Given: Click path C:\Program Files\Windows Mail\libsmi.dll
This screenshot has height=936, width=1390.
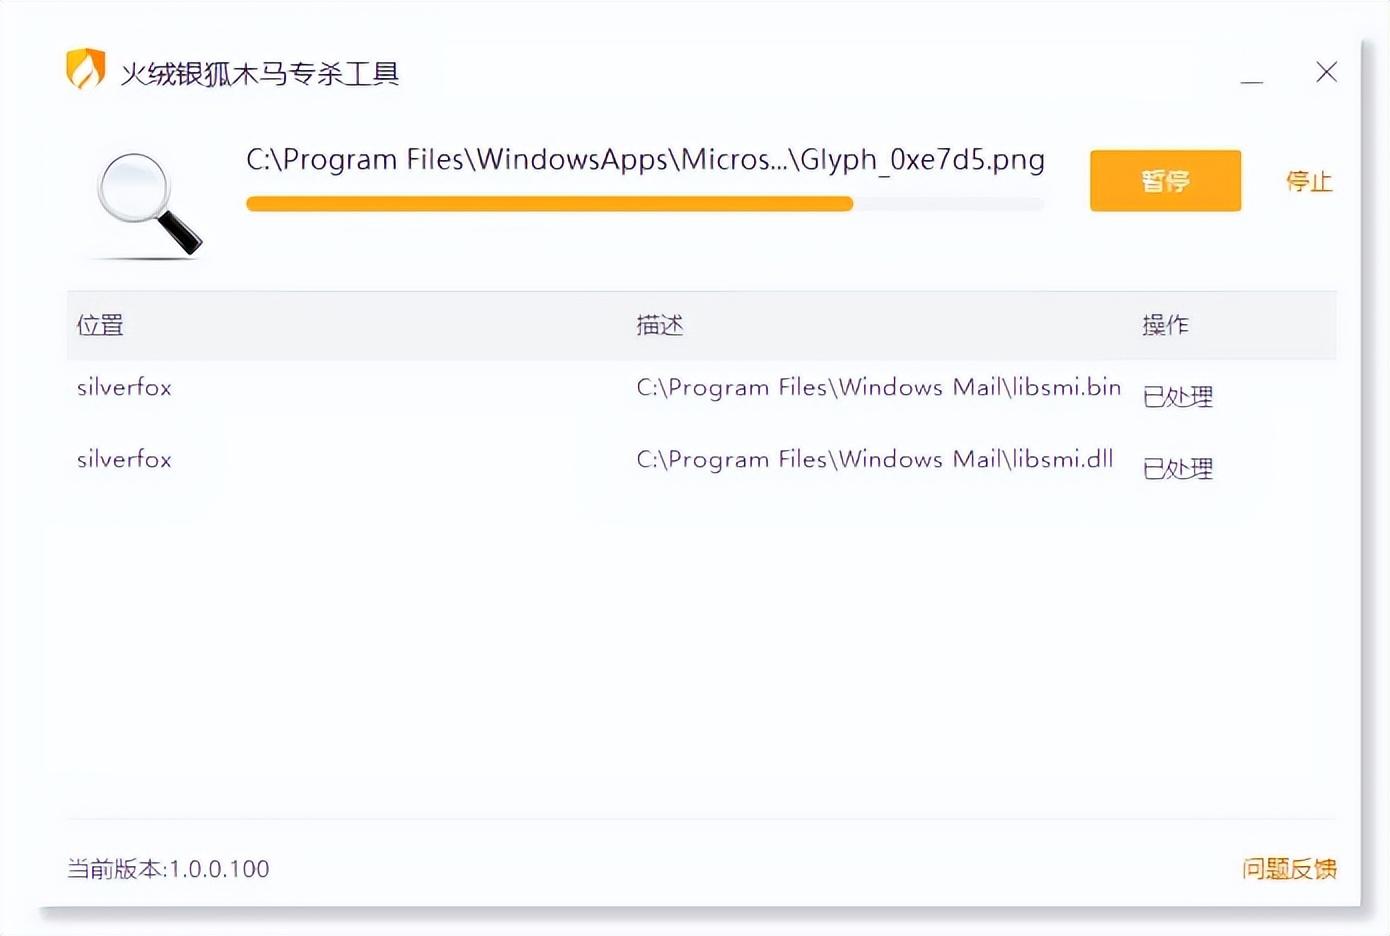Looking at the screenshot, I should pos(874,460).
